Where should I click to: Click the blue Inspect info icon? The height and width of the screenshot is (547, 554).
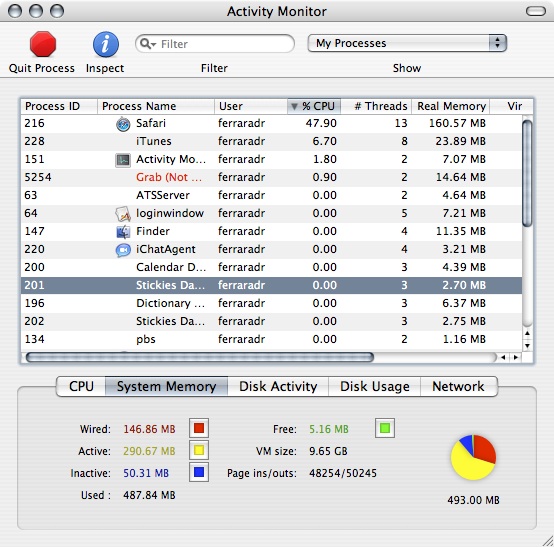pyautogui.click(x=106, y=44)
